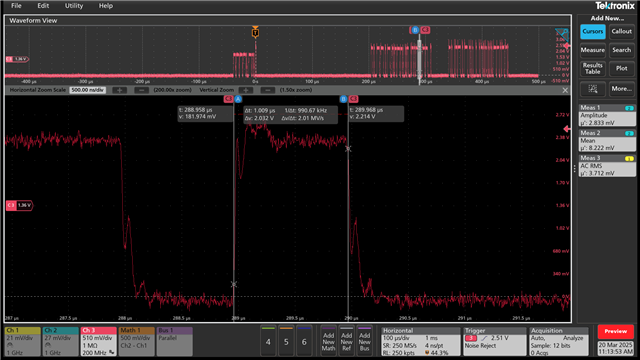Image resolution: width=640 pixels, height=360 pixels.
Task: Click the C3 channel ground reference handle
Action: [19, 205]
